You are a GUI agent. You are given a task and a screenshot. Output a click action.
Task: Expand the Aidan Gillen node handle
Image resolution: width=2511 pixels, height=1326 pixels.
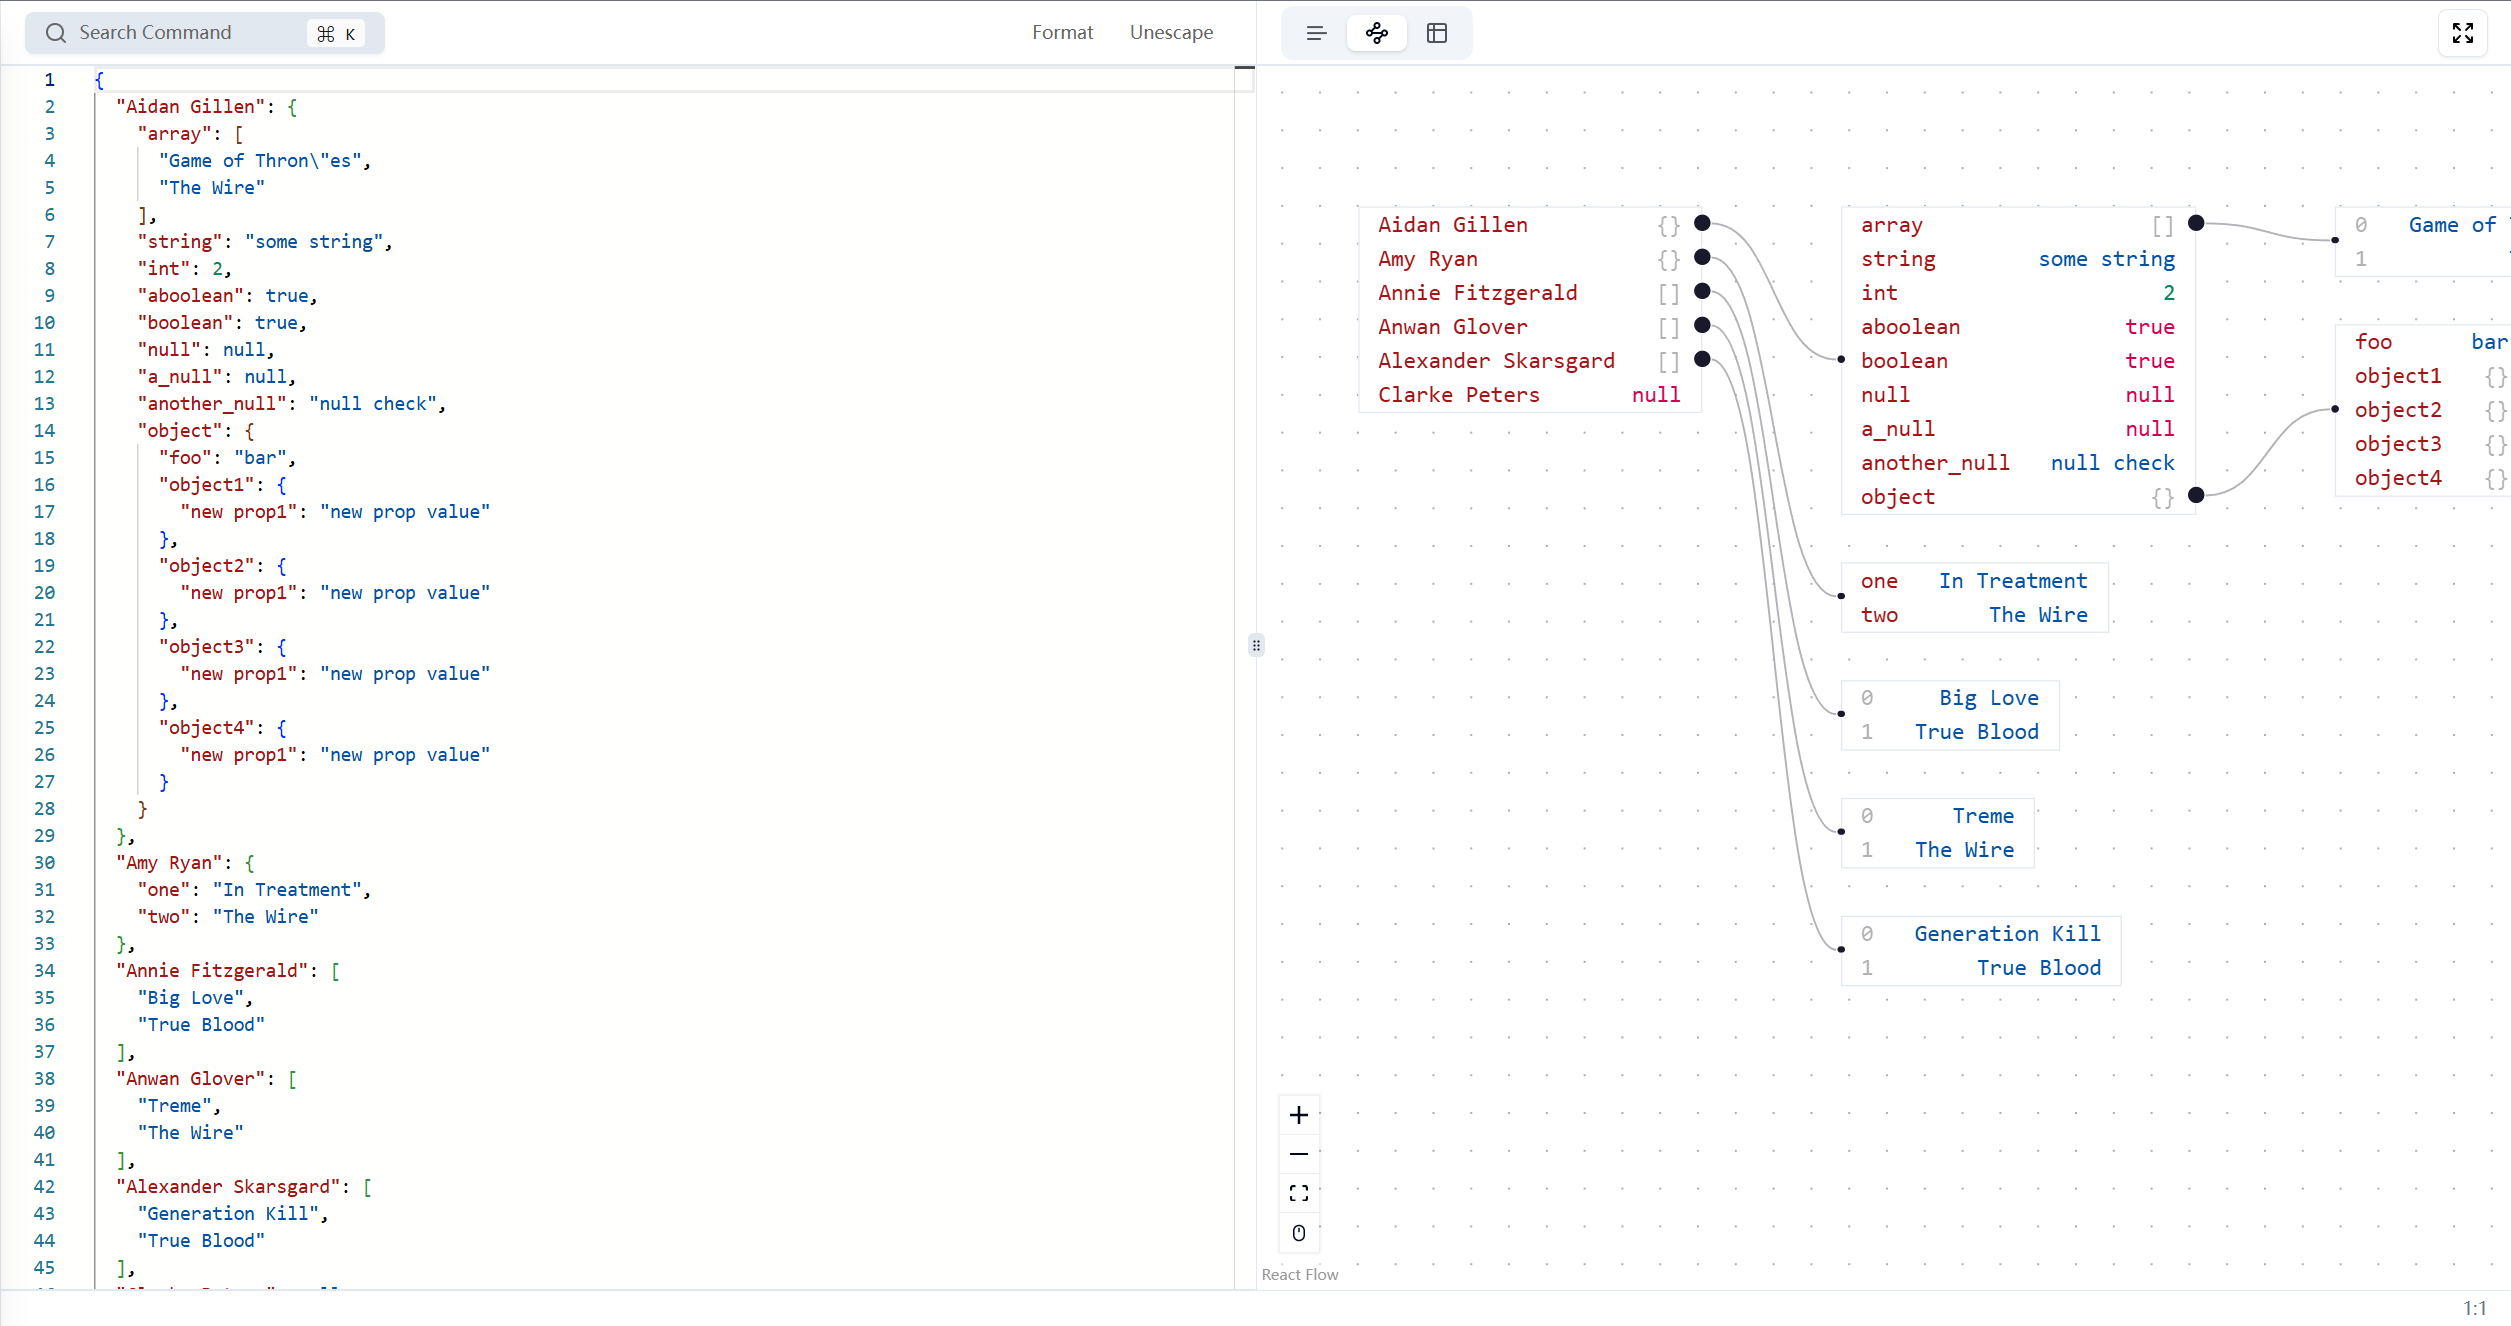pos(1702,223)
